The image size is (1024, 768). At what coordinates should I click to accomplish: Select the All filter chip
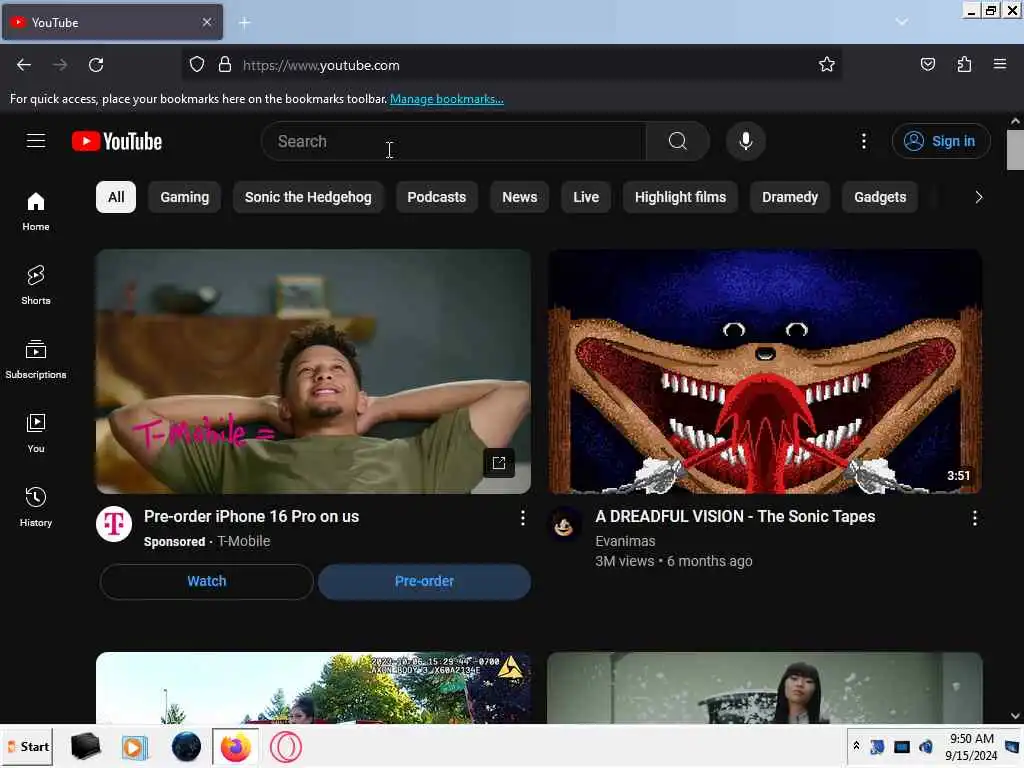coord(116,197)
